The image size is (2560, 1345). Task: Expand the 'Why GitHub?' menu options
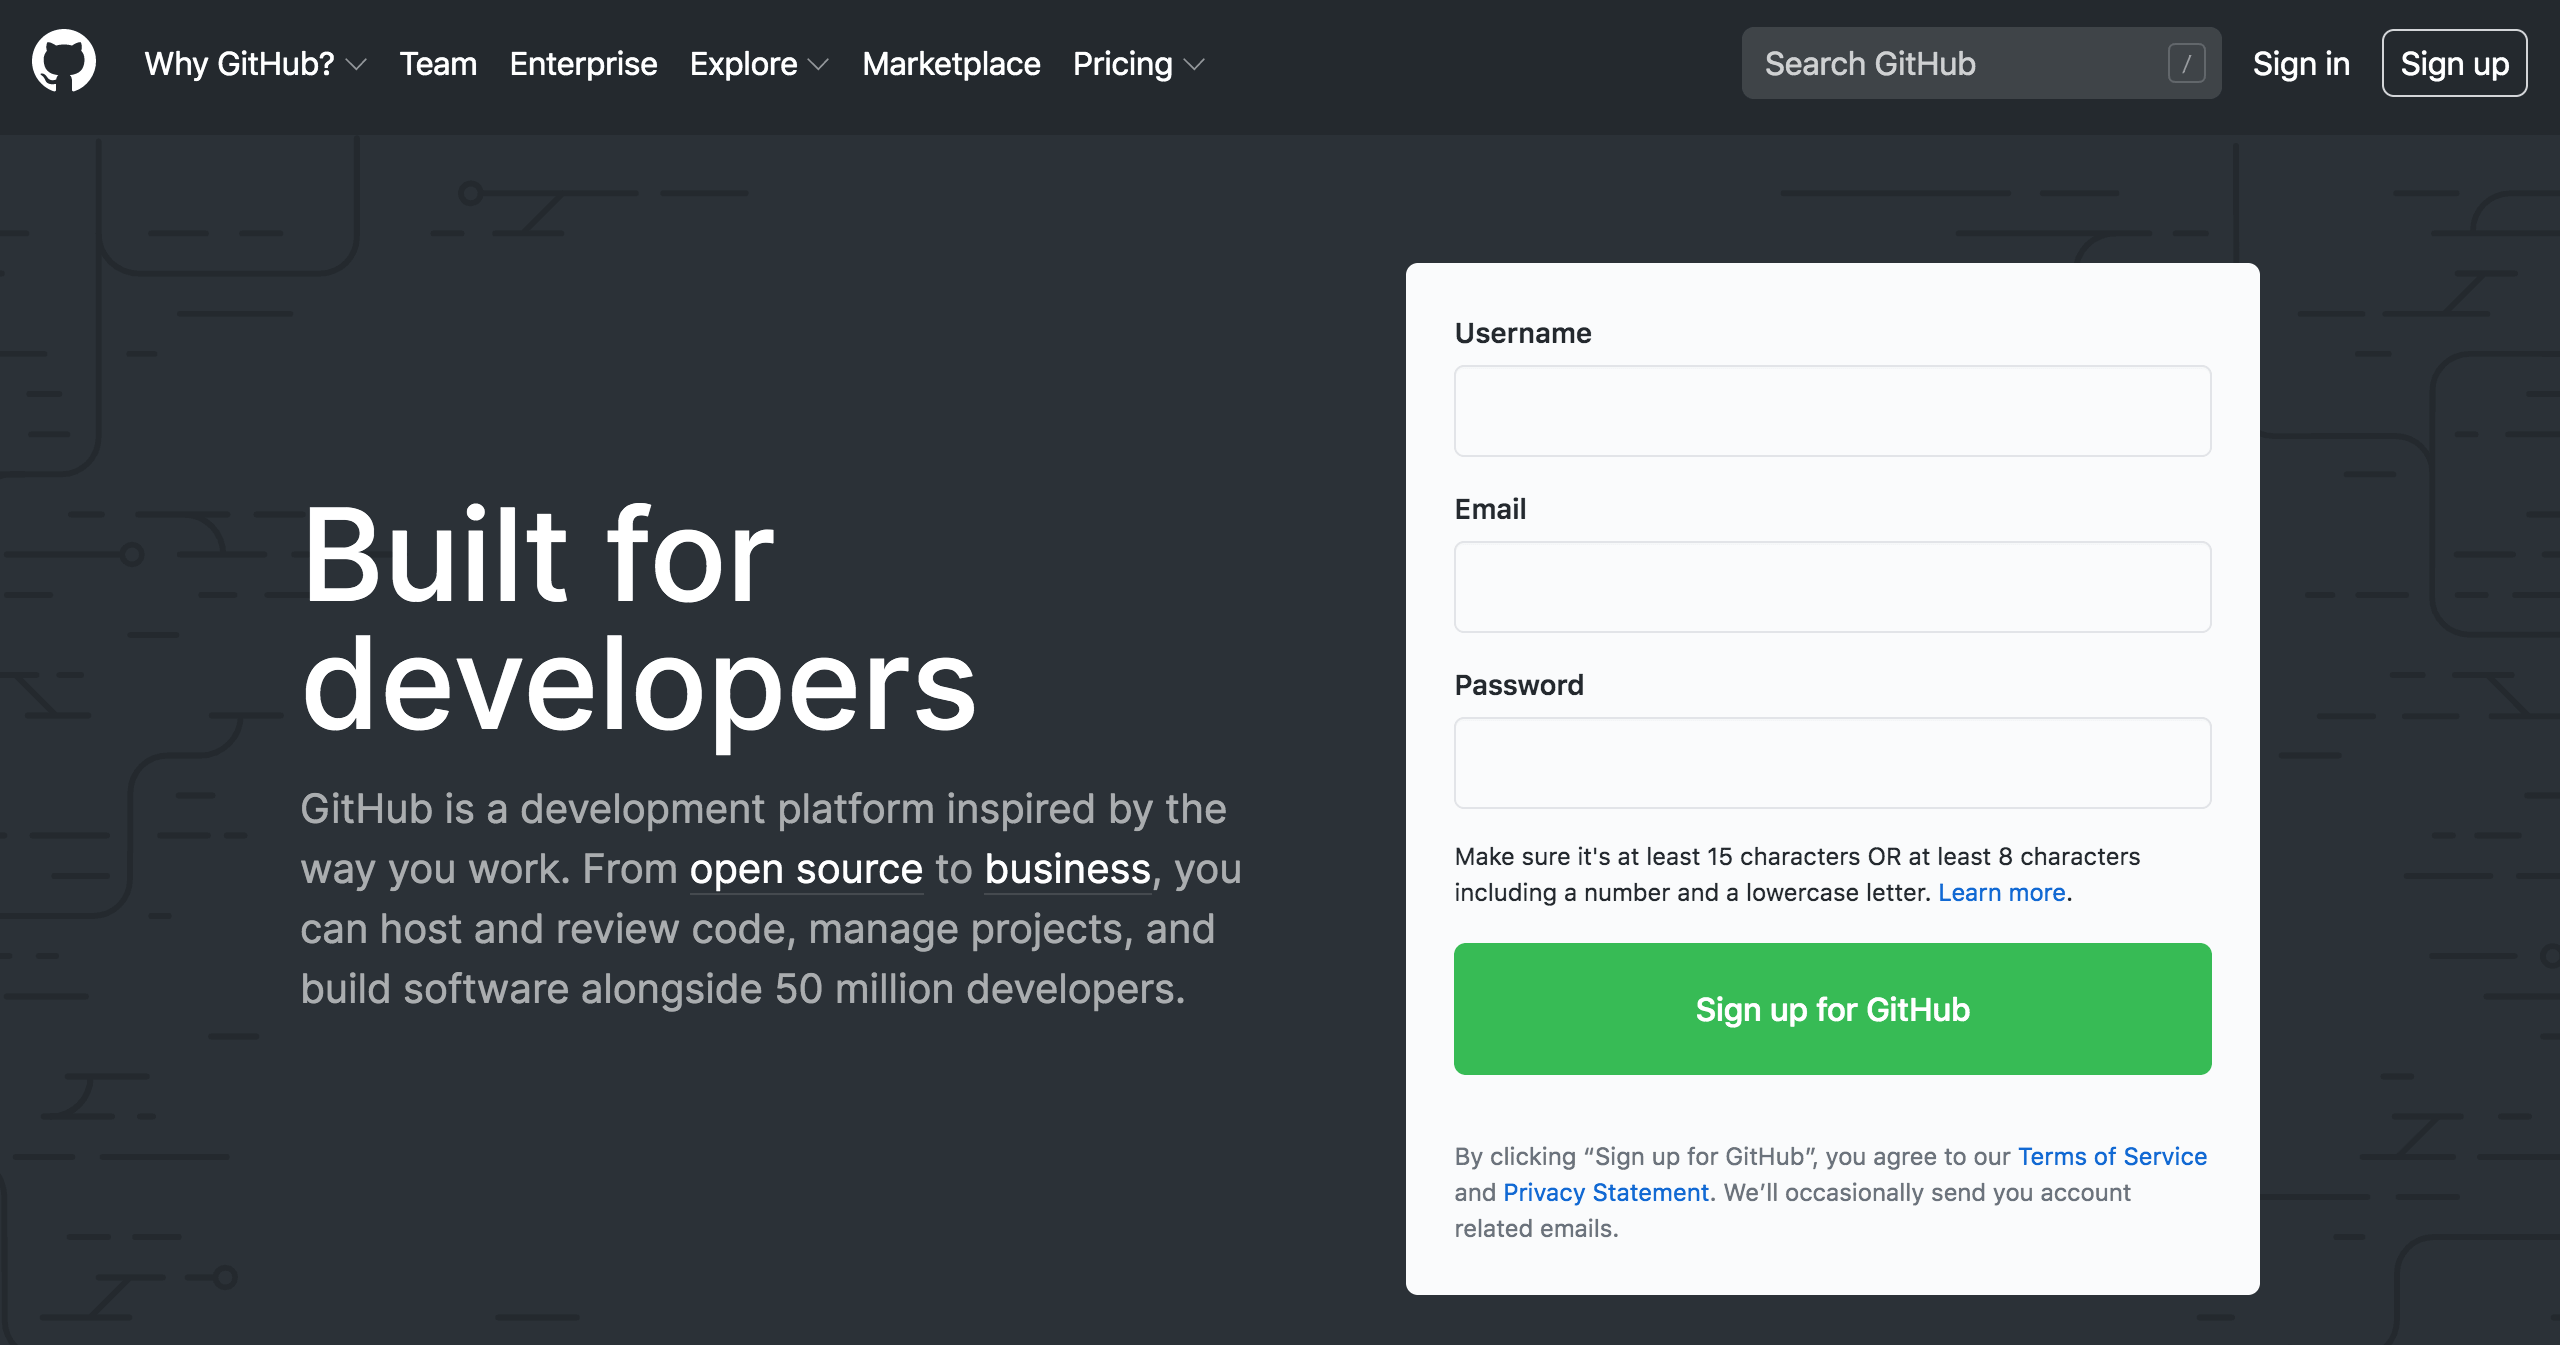[251, 64]
